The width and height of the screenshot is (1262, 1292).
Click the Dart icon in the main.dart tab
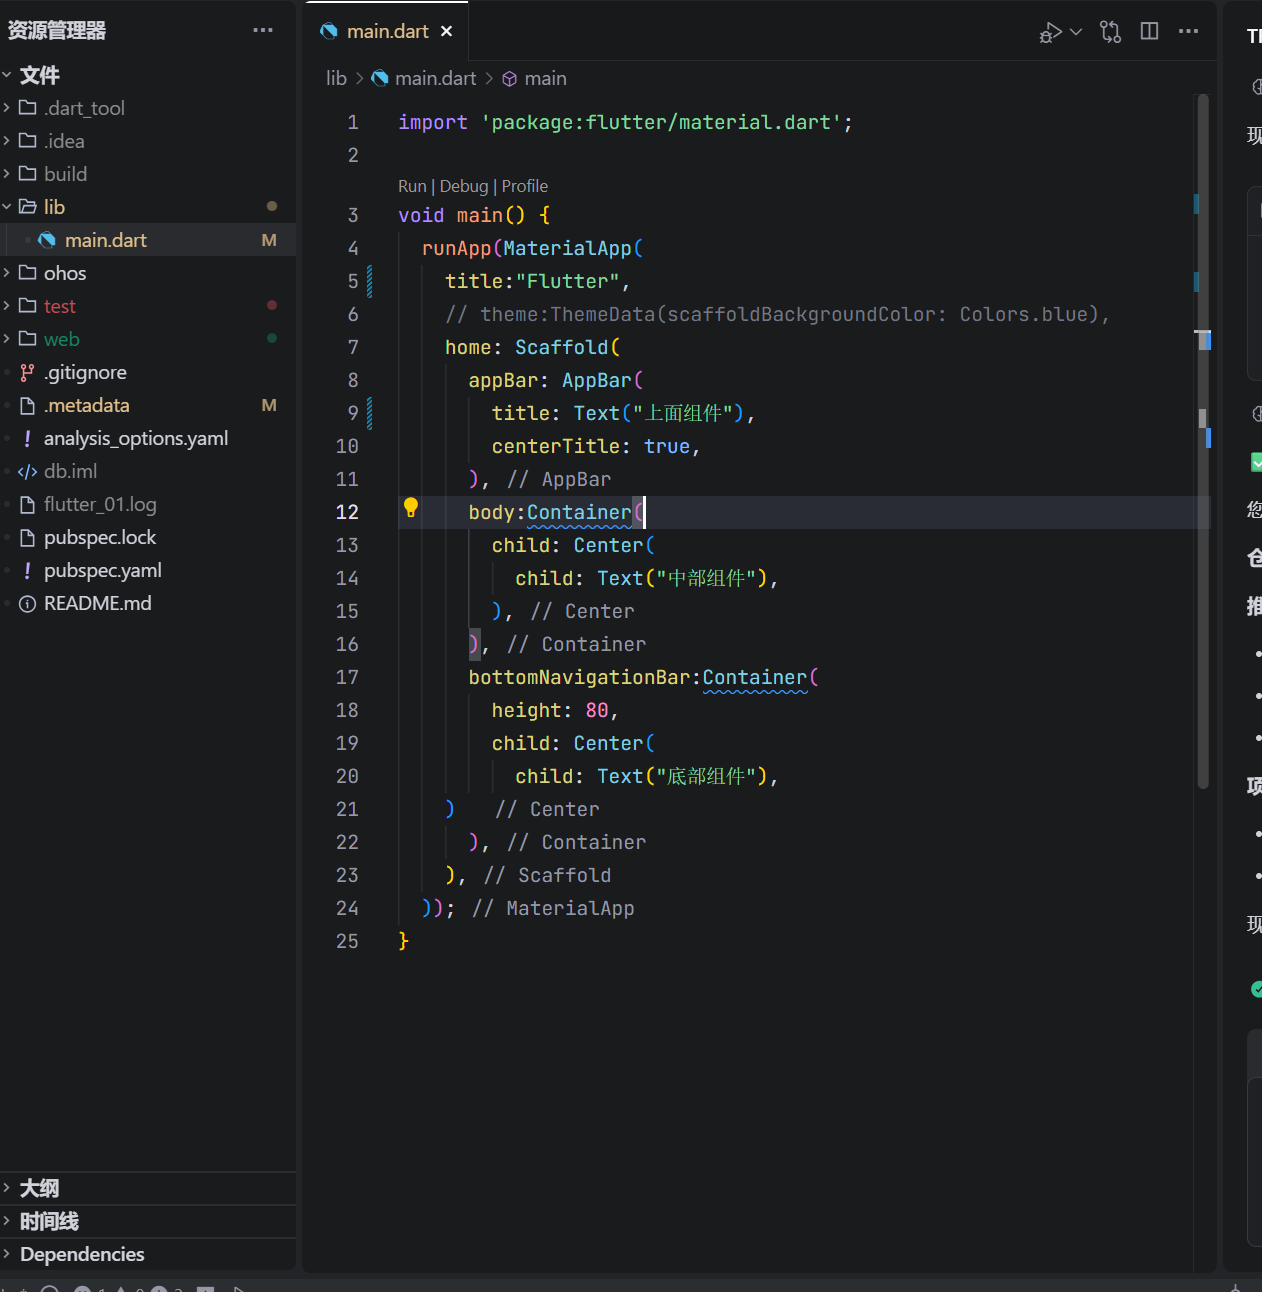[x=329, y=31]
